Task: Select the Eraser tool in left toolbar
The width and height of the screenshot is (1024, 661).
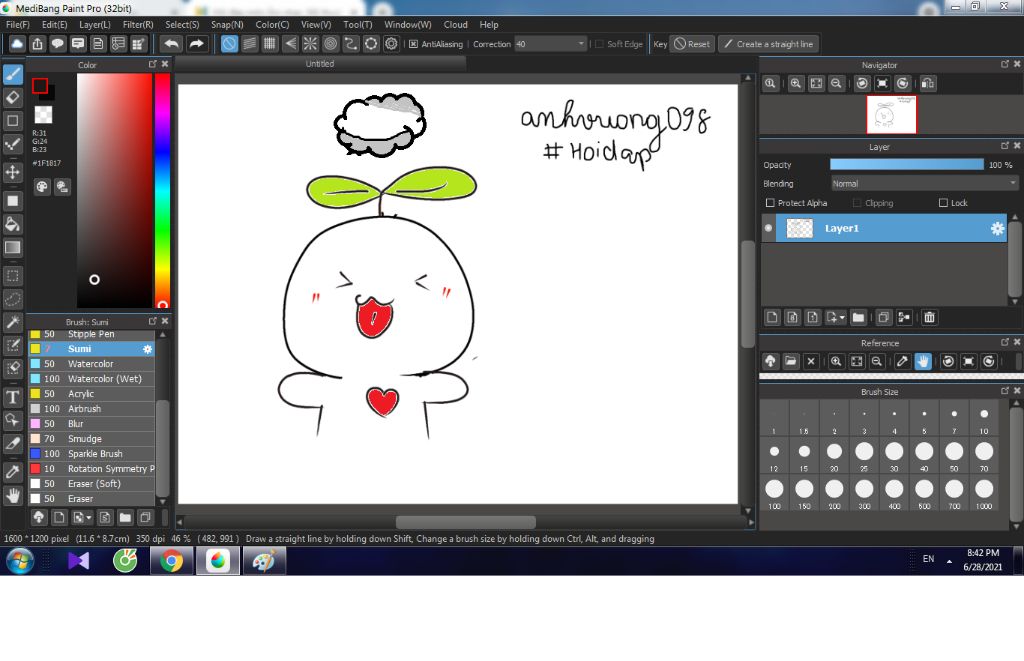Action: click(12, 98)
